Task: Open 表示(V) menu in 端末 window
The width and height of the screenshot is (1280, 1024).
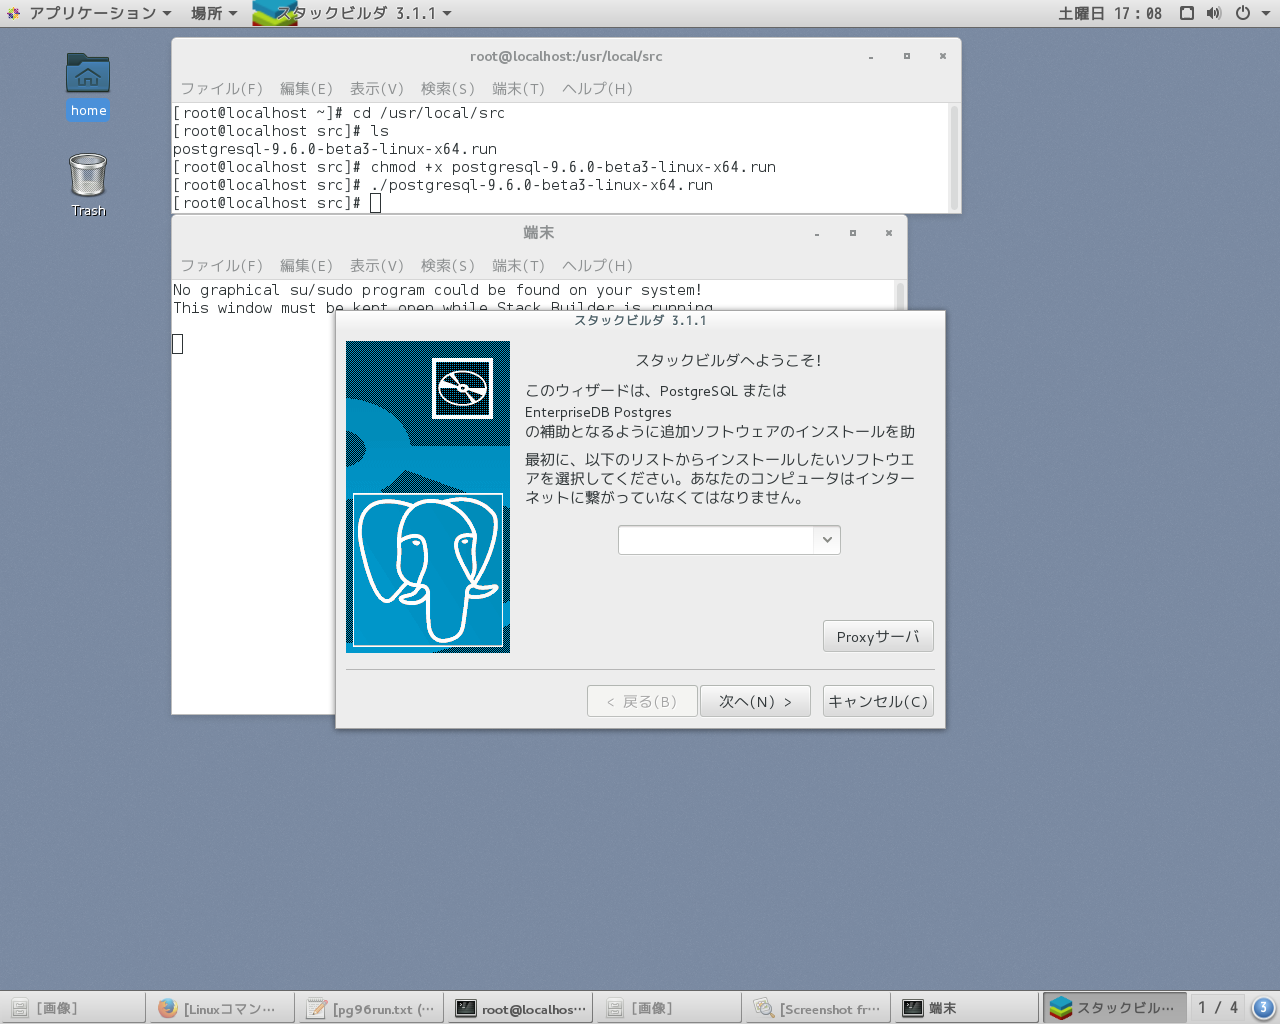Action: tap(376, 266)
